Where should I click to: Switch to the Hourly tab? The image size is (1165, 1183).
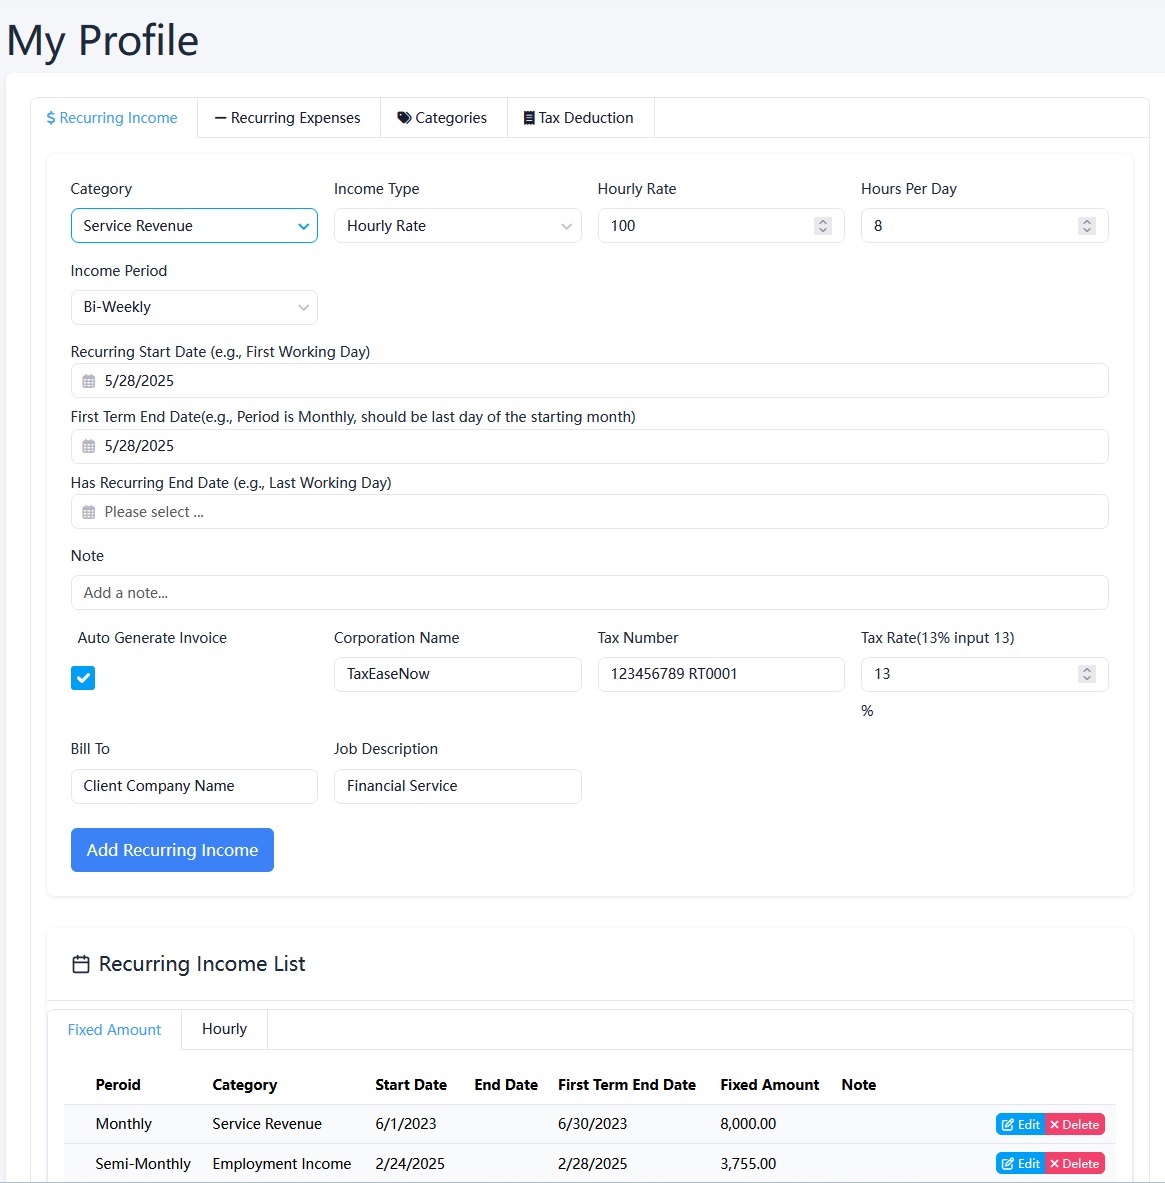point(224,1028)
